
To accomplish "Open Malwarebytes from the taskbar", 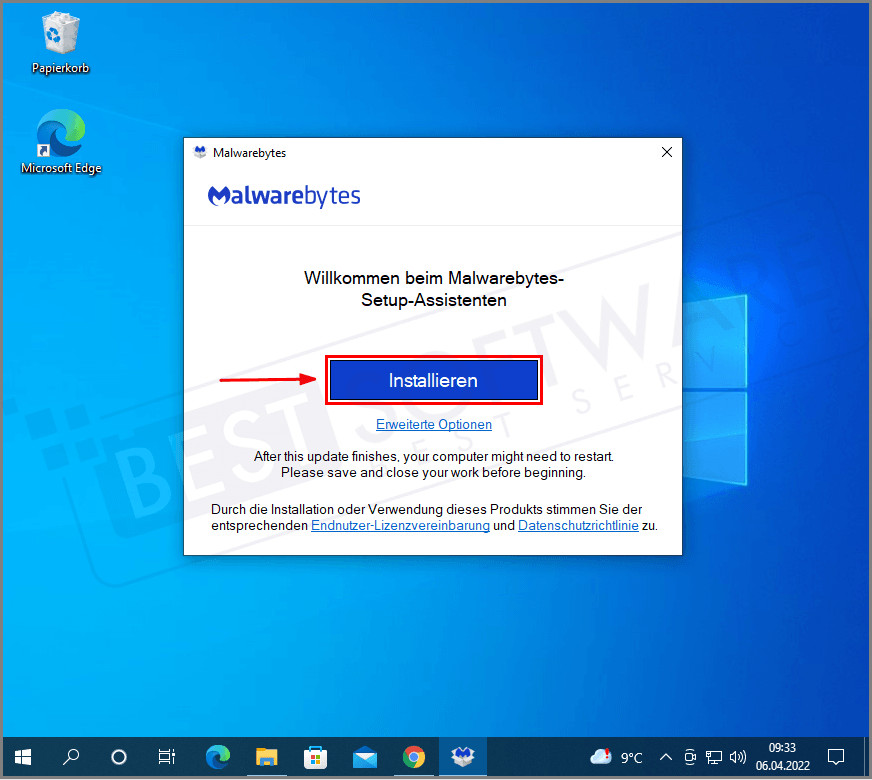I will click(x=463, y=757).
